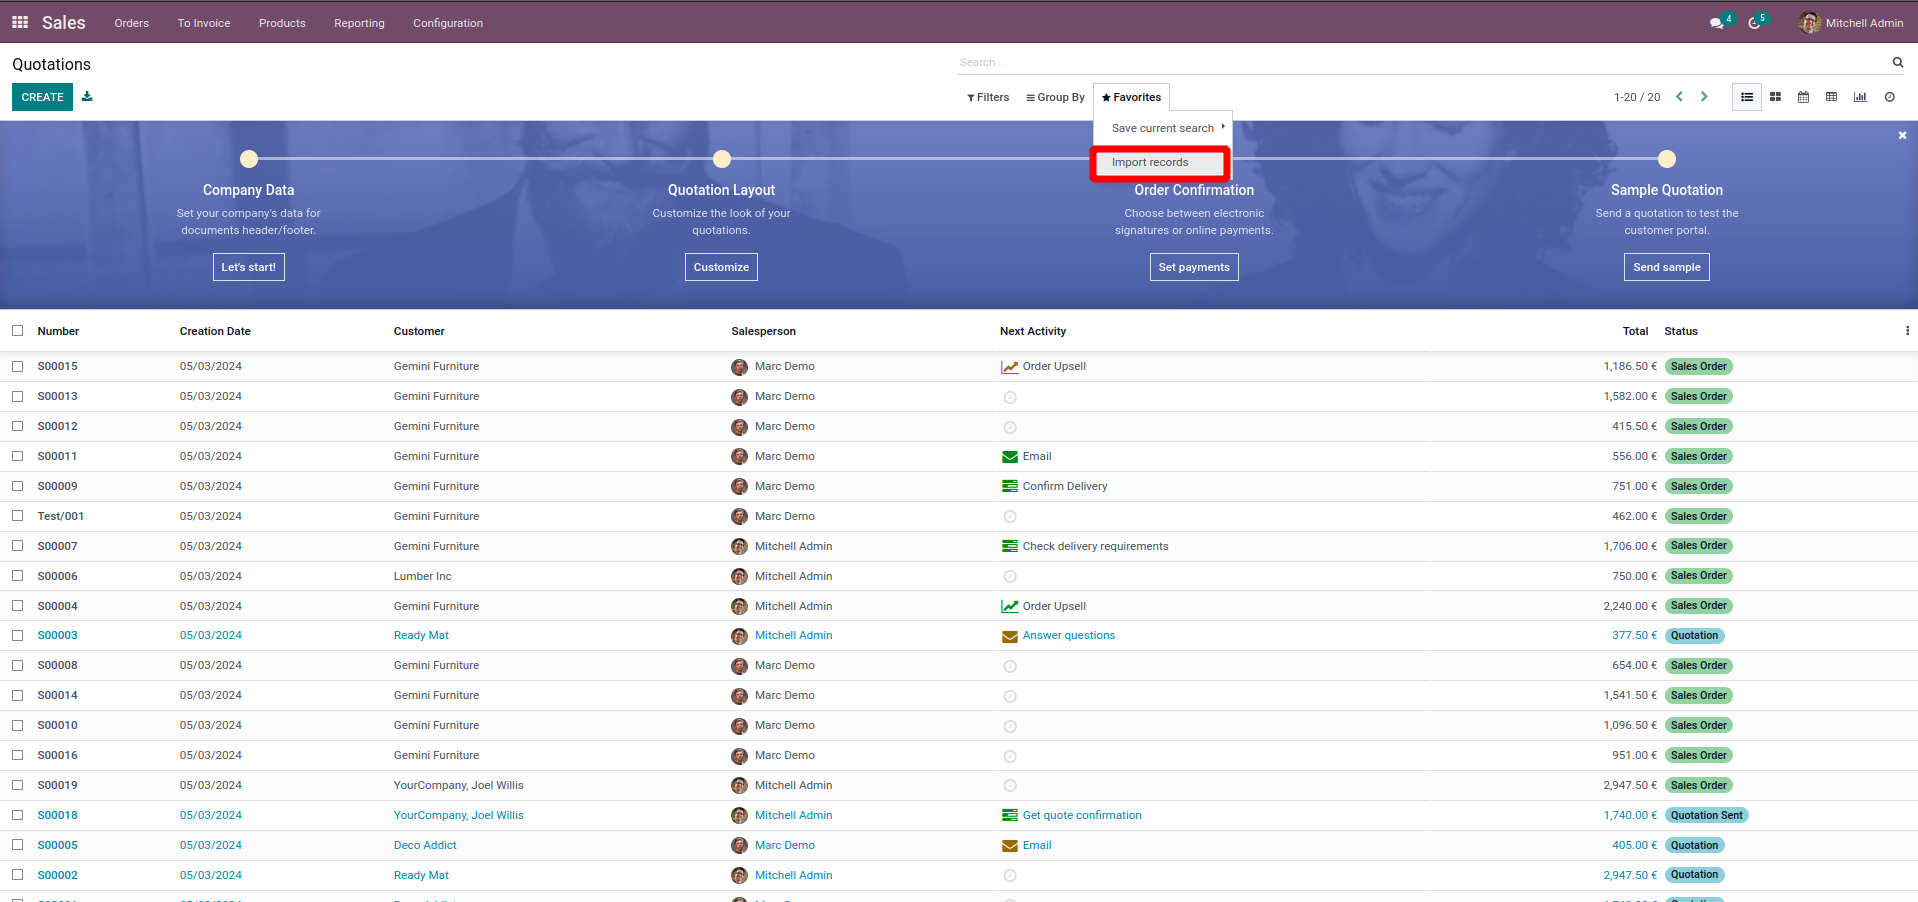Open the Products menu
Image resolution: width=1918 pixels, height=902 pixels.
282,23
